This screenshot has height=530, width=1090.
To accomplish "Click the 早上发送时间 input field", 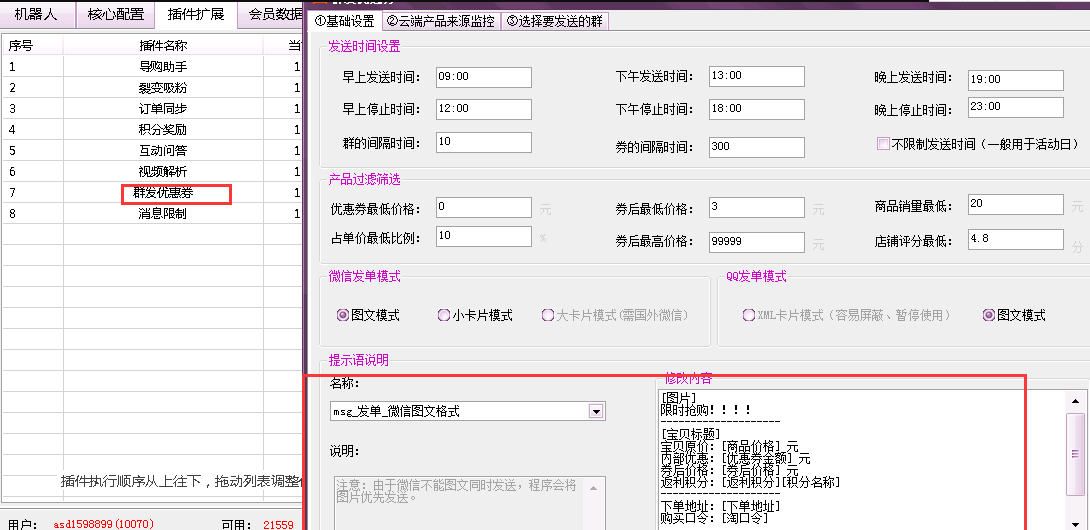I will [483, 77].
